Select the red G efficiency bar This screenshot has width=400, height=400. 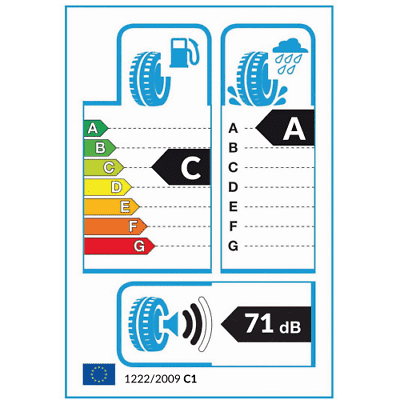click(119, 246)
